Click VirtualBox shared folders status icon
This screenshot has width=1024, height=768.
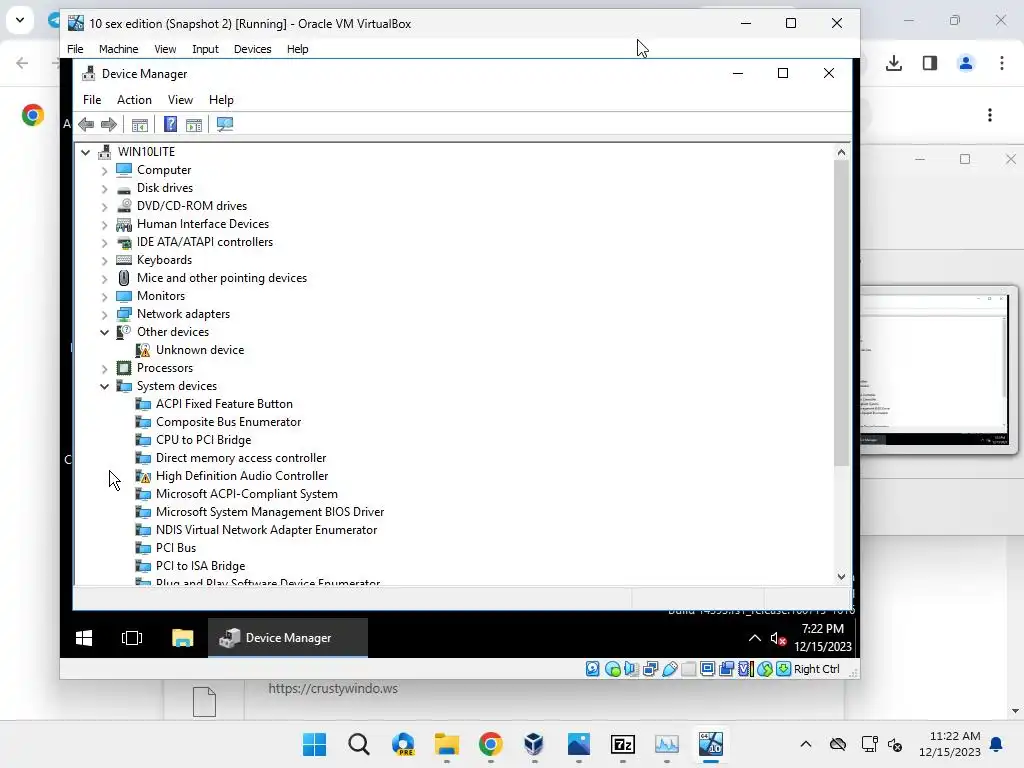(x=688, y=669)
